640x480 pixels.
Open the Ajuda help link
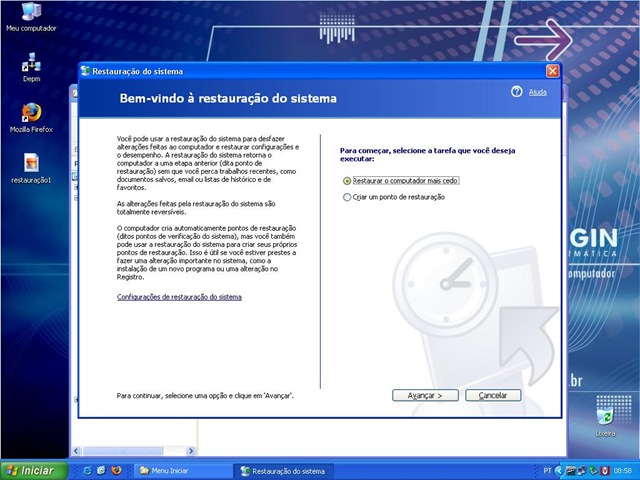tap(538, 92)
